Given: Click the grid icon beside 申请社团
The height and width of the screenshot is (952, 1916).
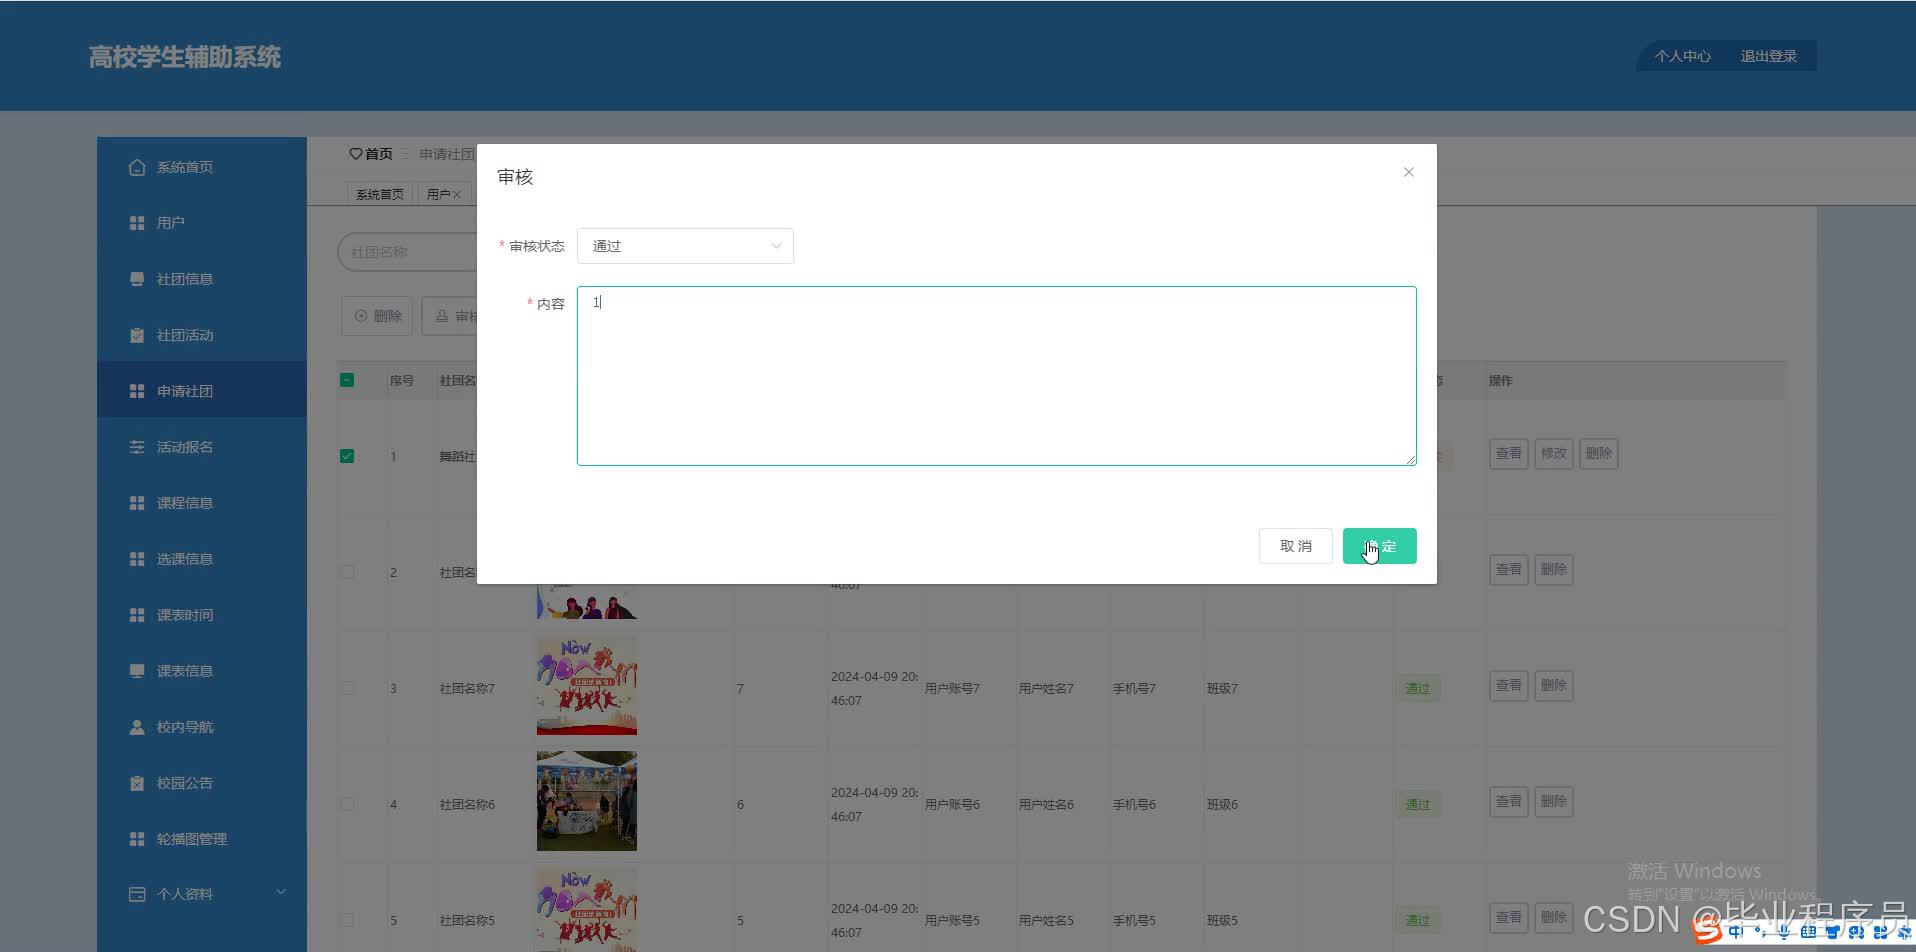Looking at the screenshot, I should [x=137, y=391].
